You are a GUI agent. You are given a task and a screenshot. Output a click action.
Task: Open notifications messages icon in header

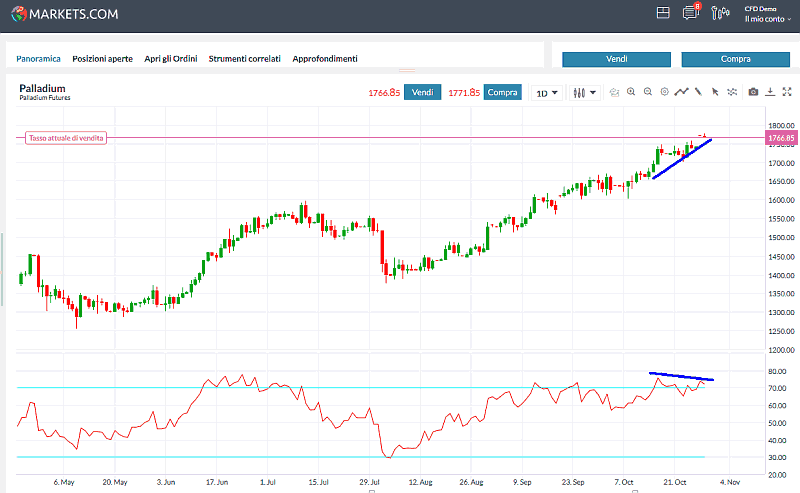click(x=690, y=13)
